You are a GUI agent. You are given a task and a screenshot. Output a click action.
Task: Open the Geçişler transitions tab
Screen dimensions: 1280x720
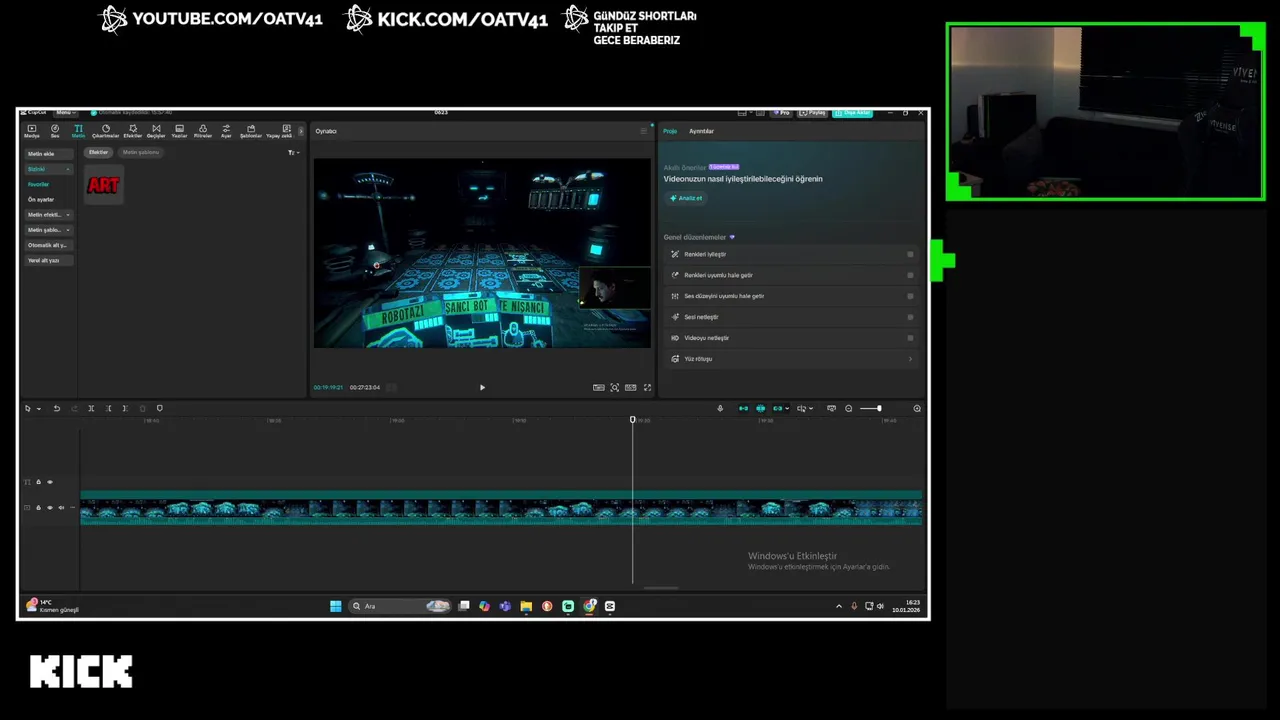coord(156,131)
